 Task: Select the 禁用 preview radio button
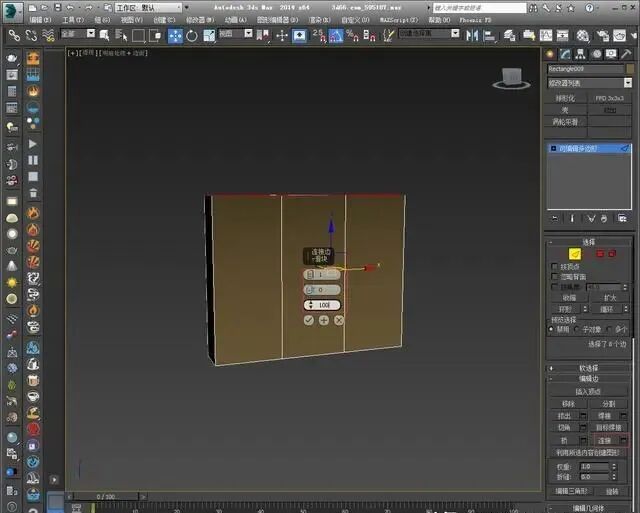pyautogui.click(x=552, y=329)
